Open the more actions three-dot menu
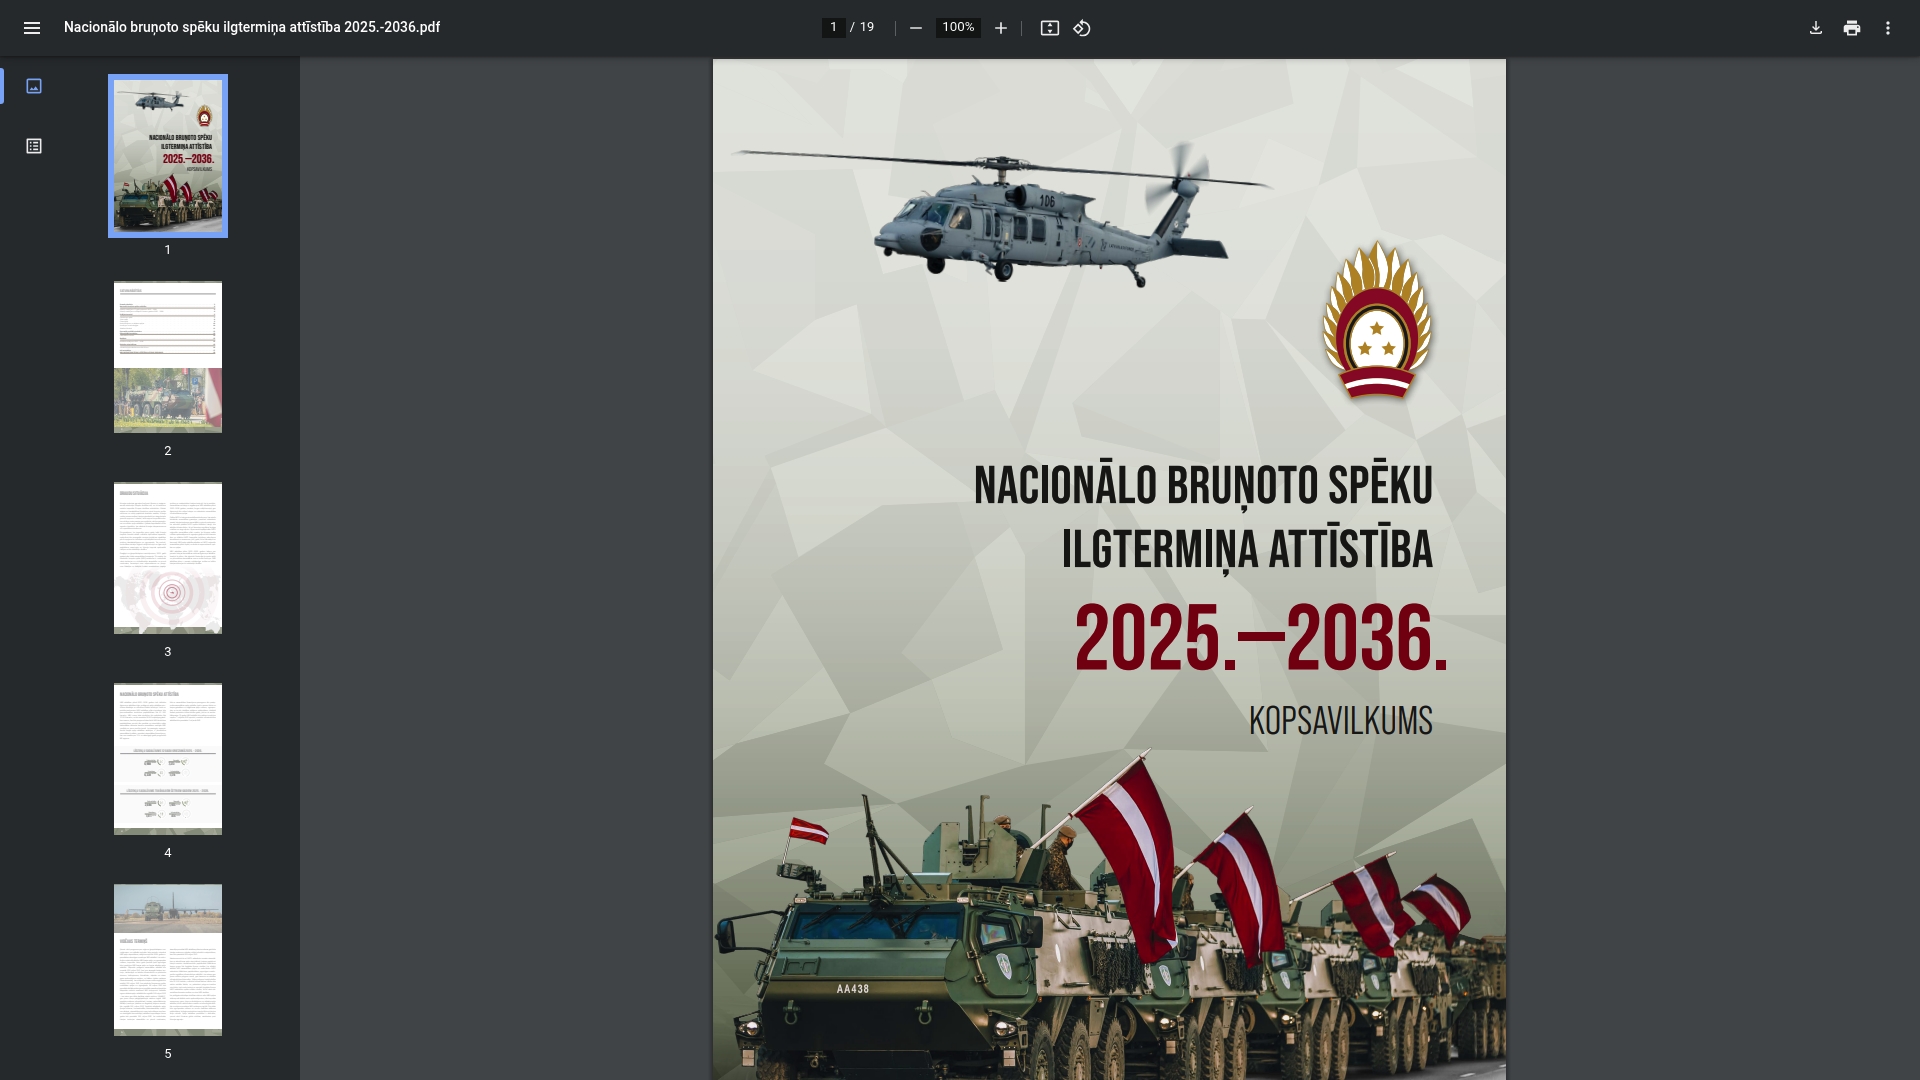Image resolution: width=1920 pixels, height=1080 pixels. (1888, 28)
